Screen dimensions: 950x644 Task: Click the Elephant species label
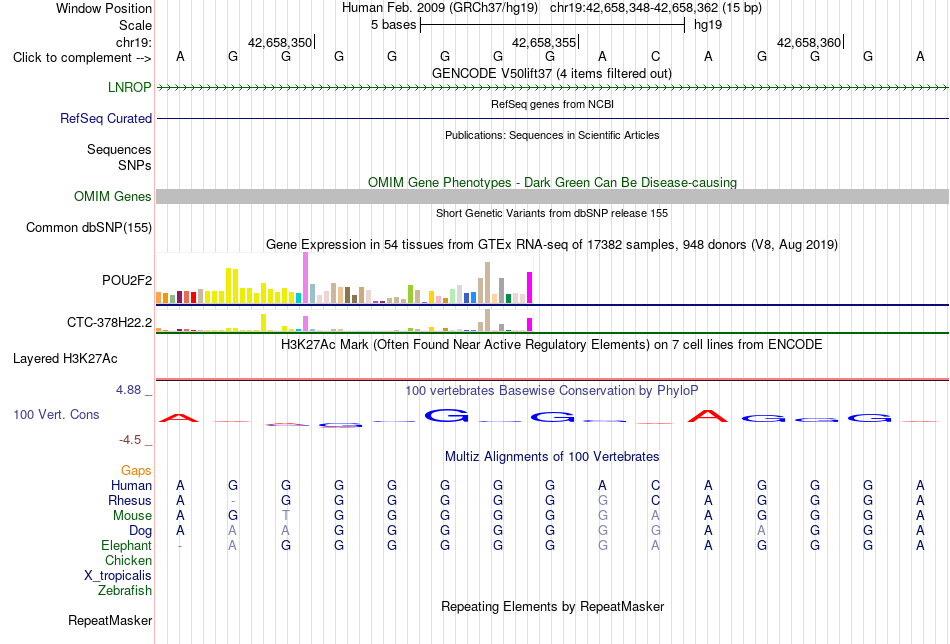pyautogui.click(x=127, y=545)
